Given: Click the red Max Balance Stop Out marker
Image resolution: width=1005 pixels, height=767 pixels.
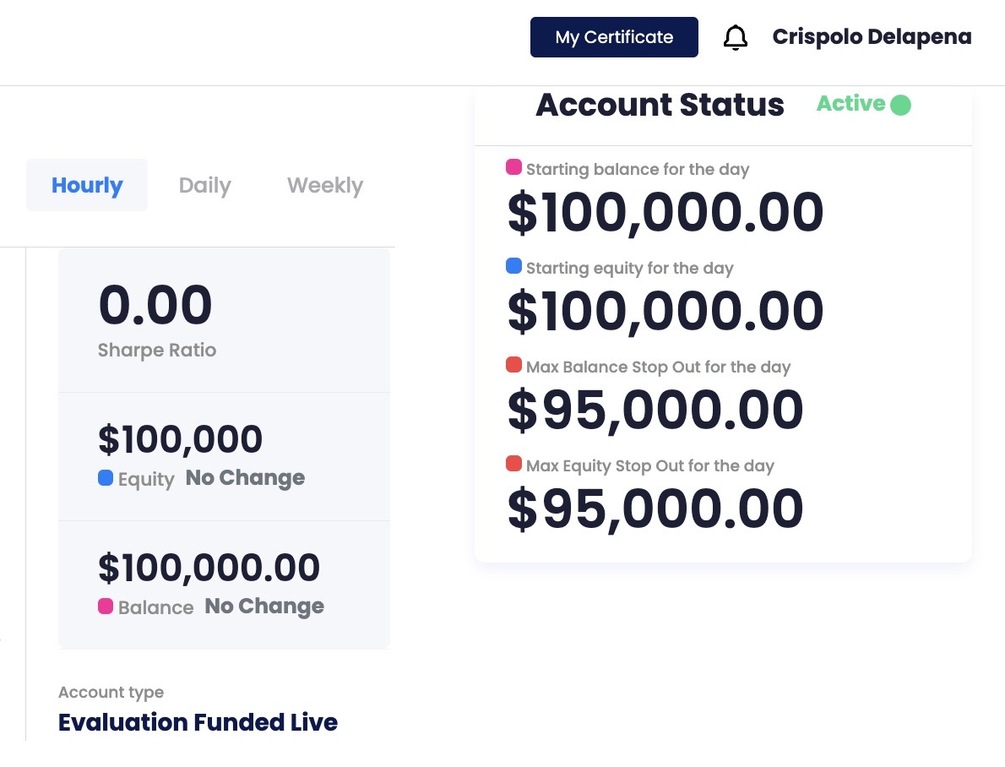Looking at the screenshot, I should click(514, 365).
